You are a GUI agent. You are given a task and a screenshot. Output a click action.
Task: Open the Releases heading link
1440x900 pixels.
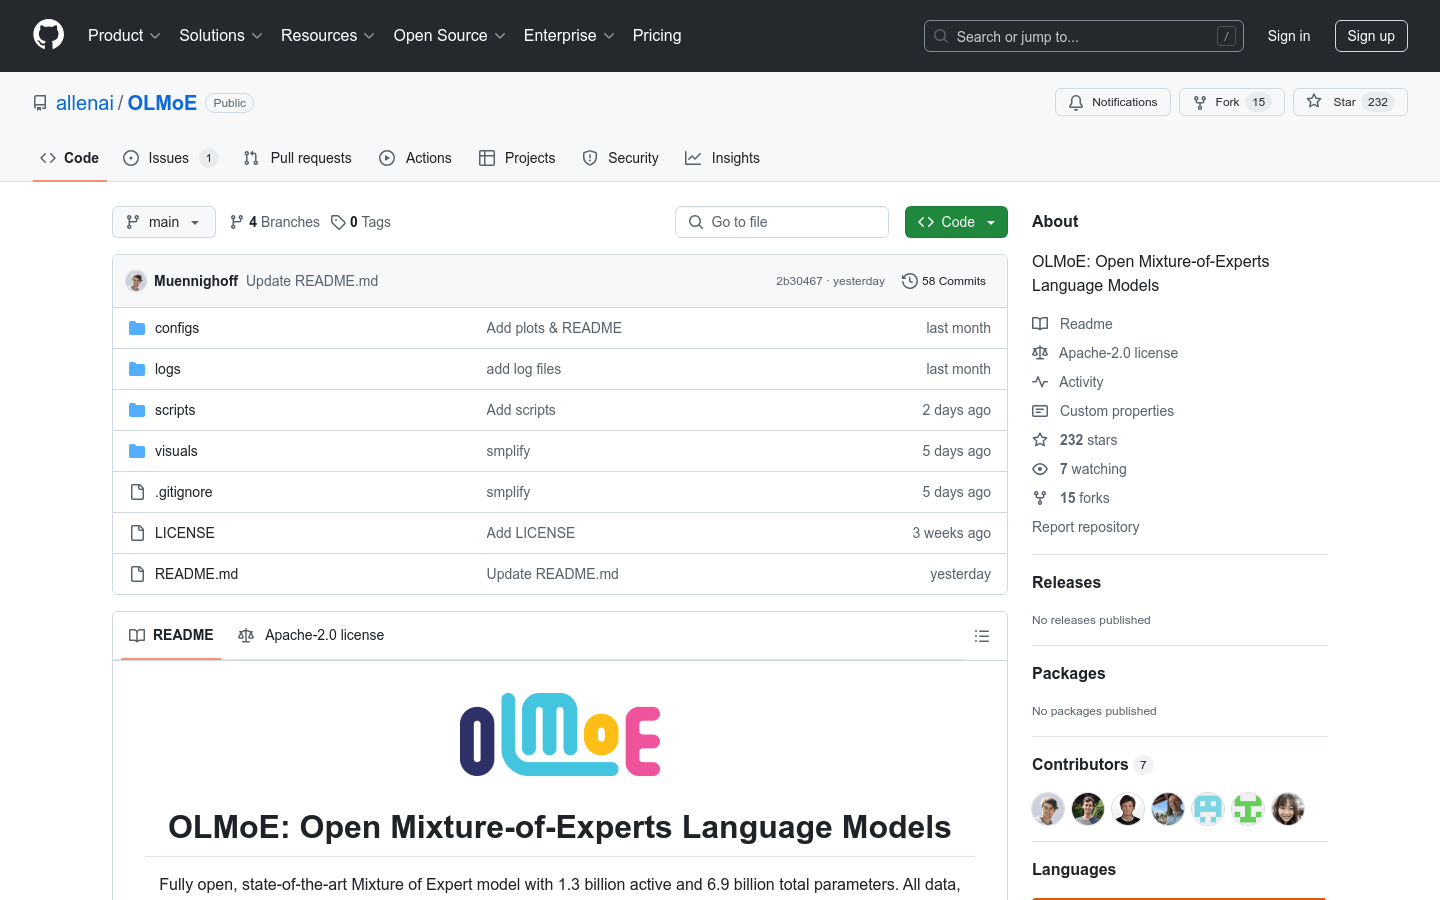coord(1066,582)
